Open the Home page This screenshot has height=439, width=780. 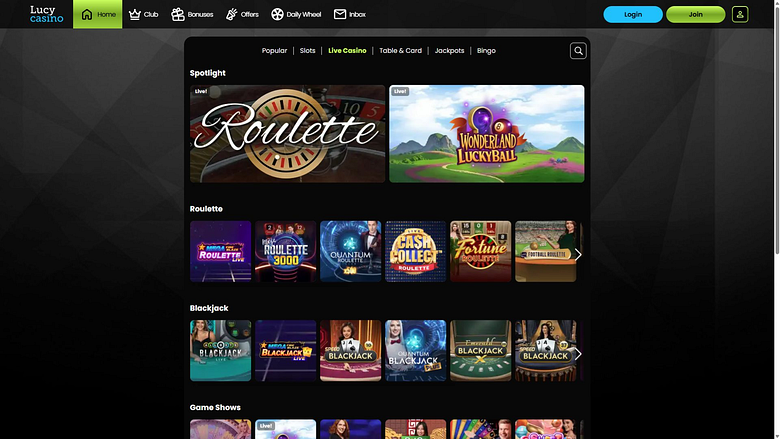(x=98, y=14)
